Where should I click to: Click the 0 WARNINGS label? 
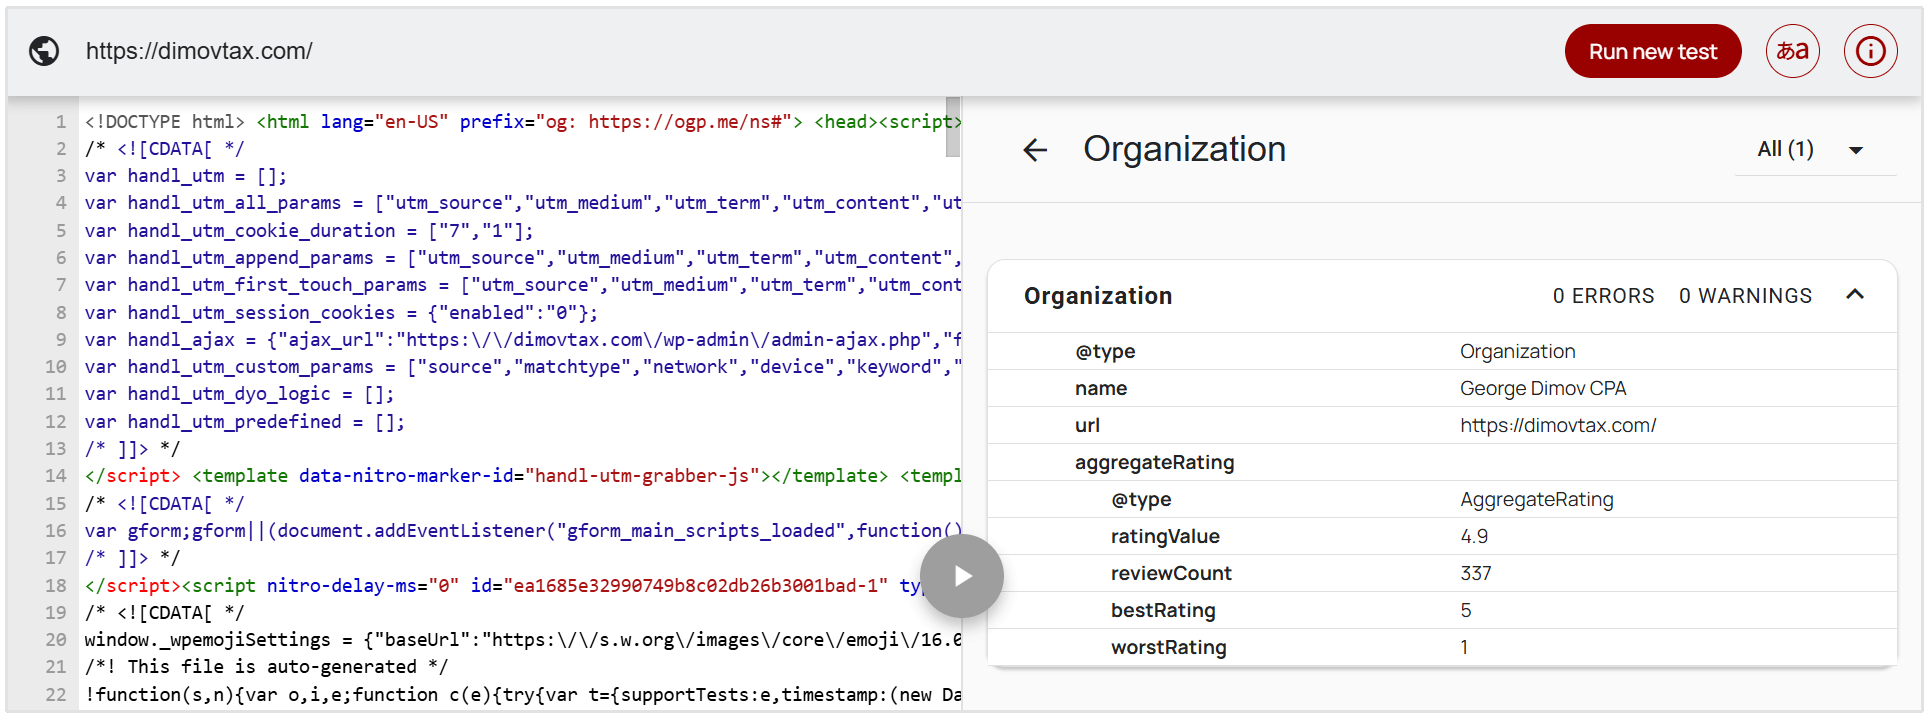click(1745, 296)
